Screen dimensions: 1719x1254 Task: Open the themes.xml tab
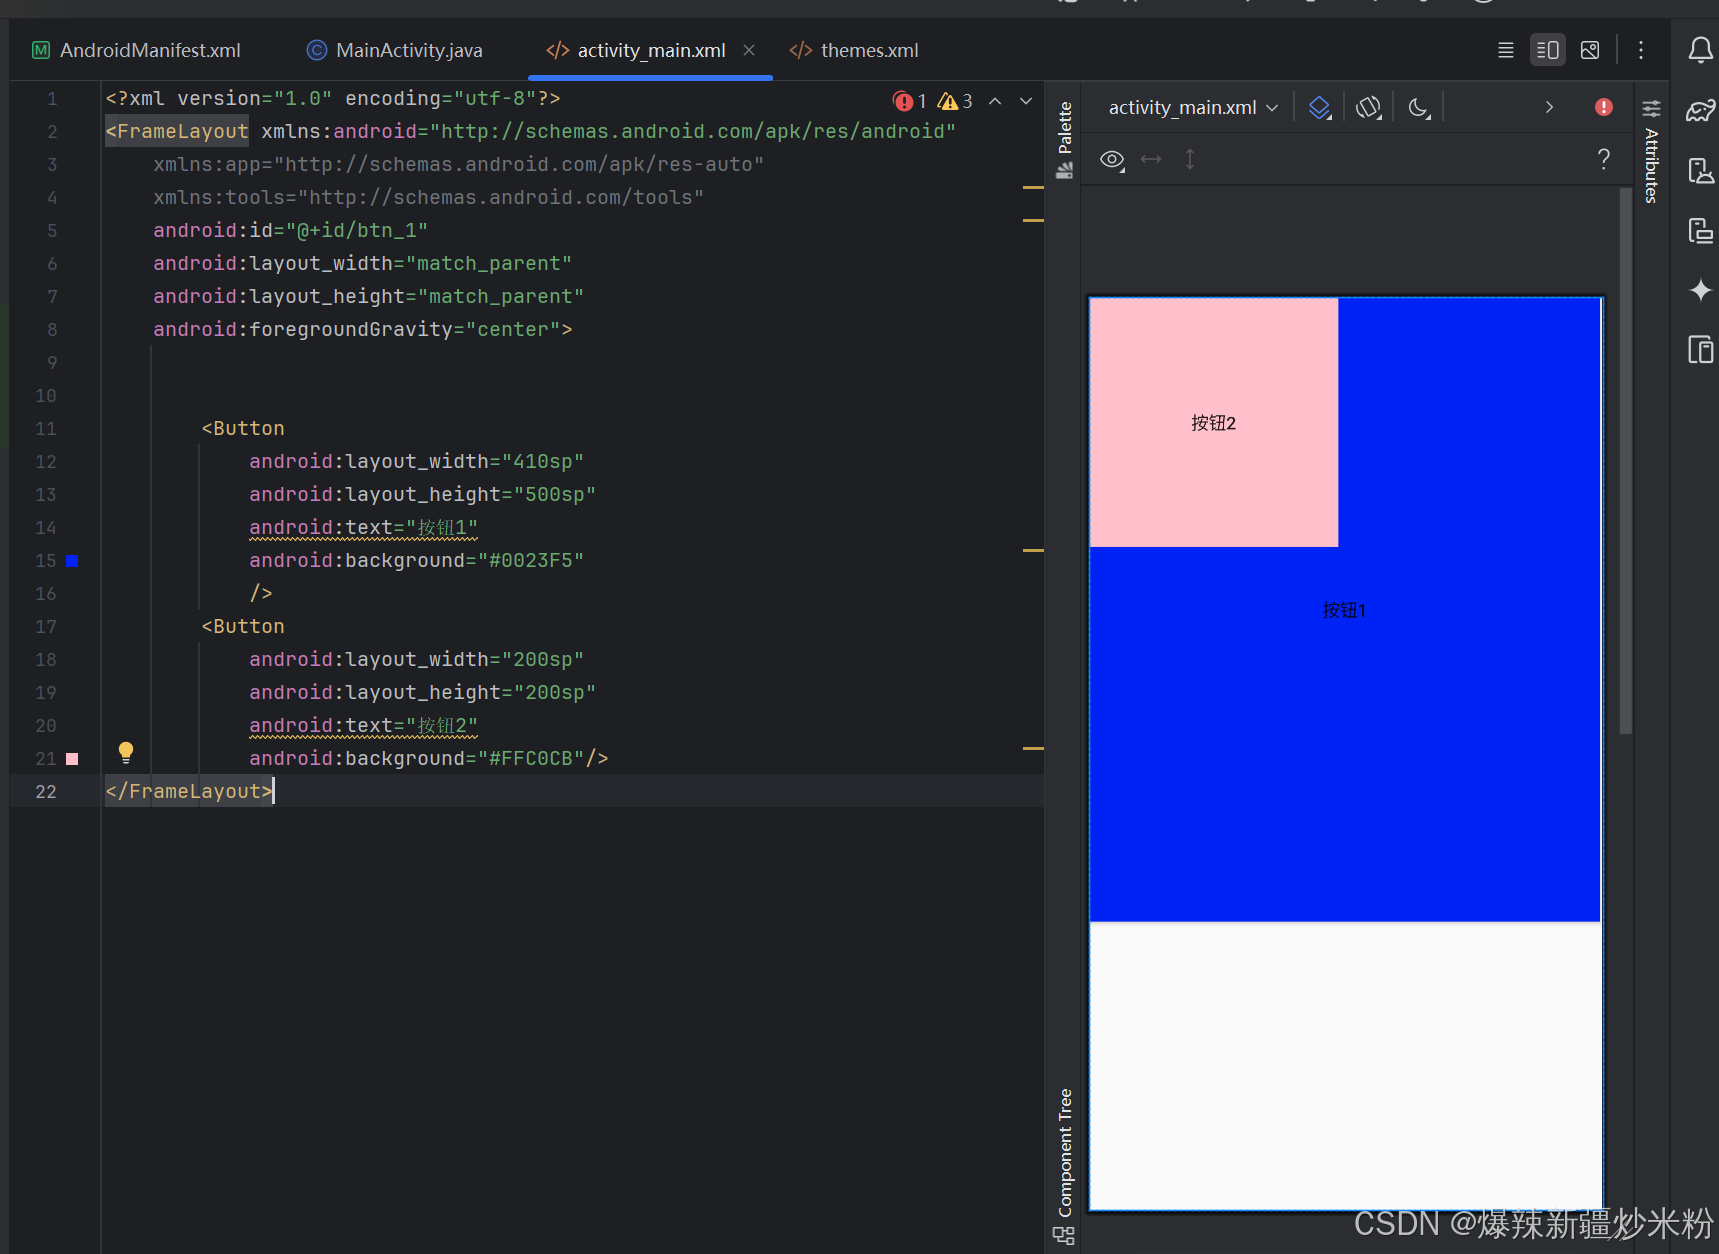pyautogui.click(x=855, y=50)
